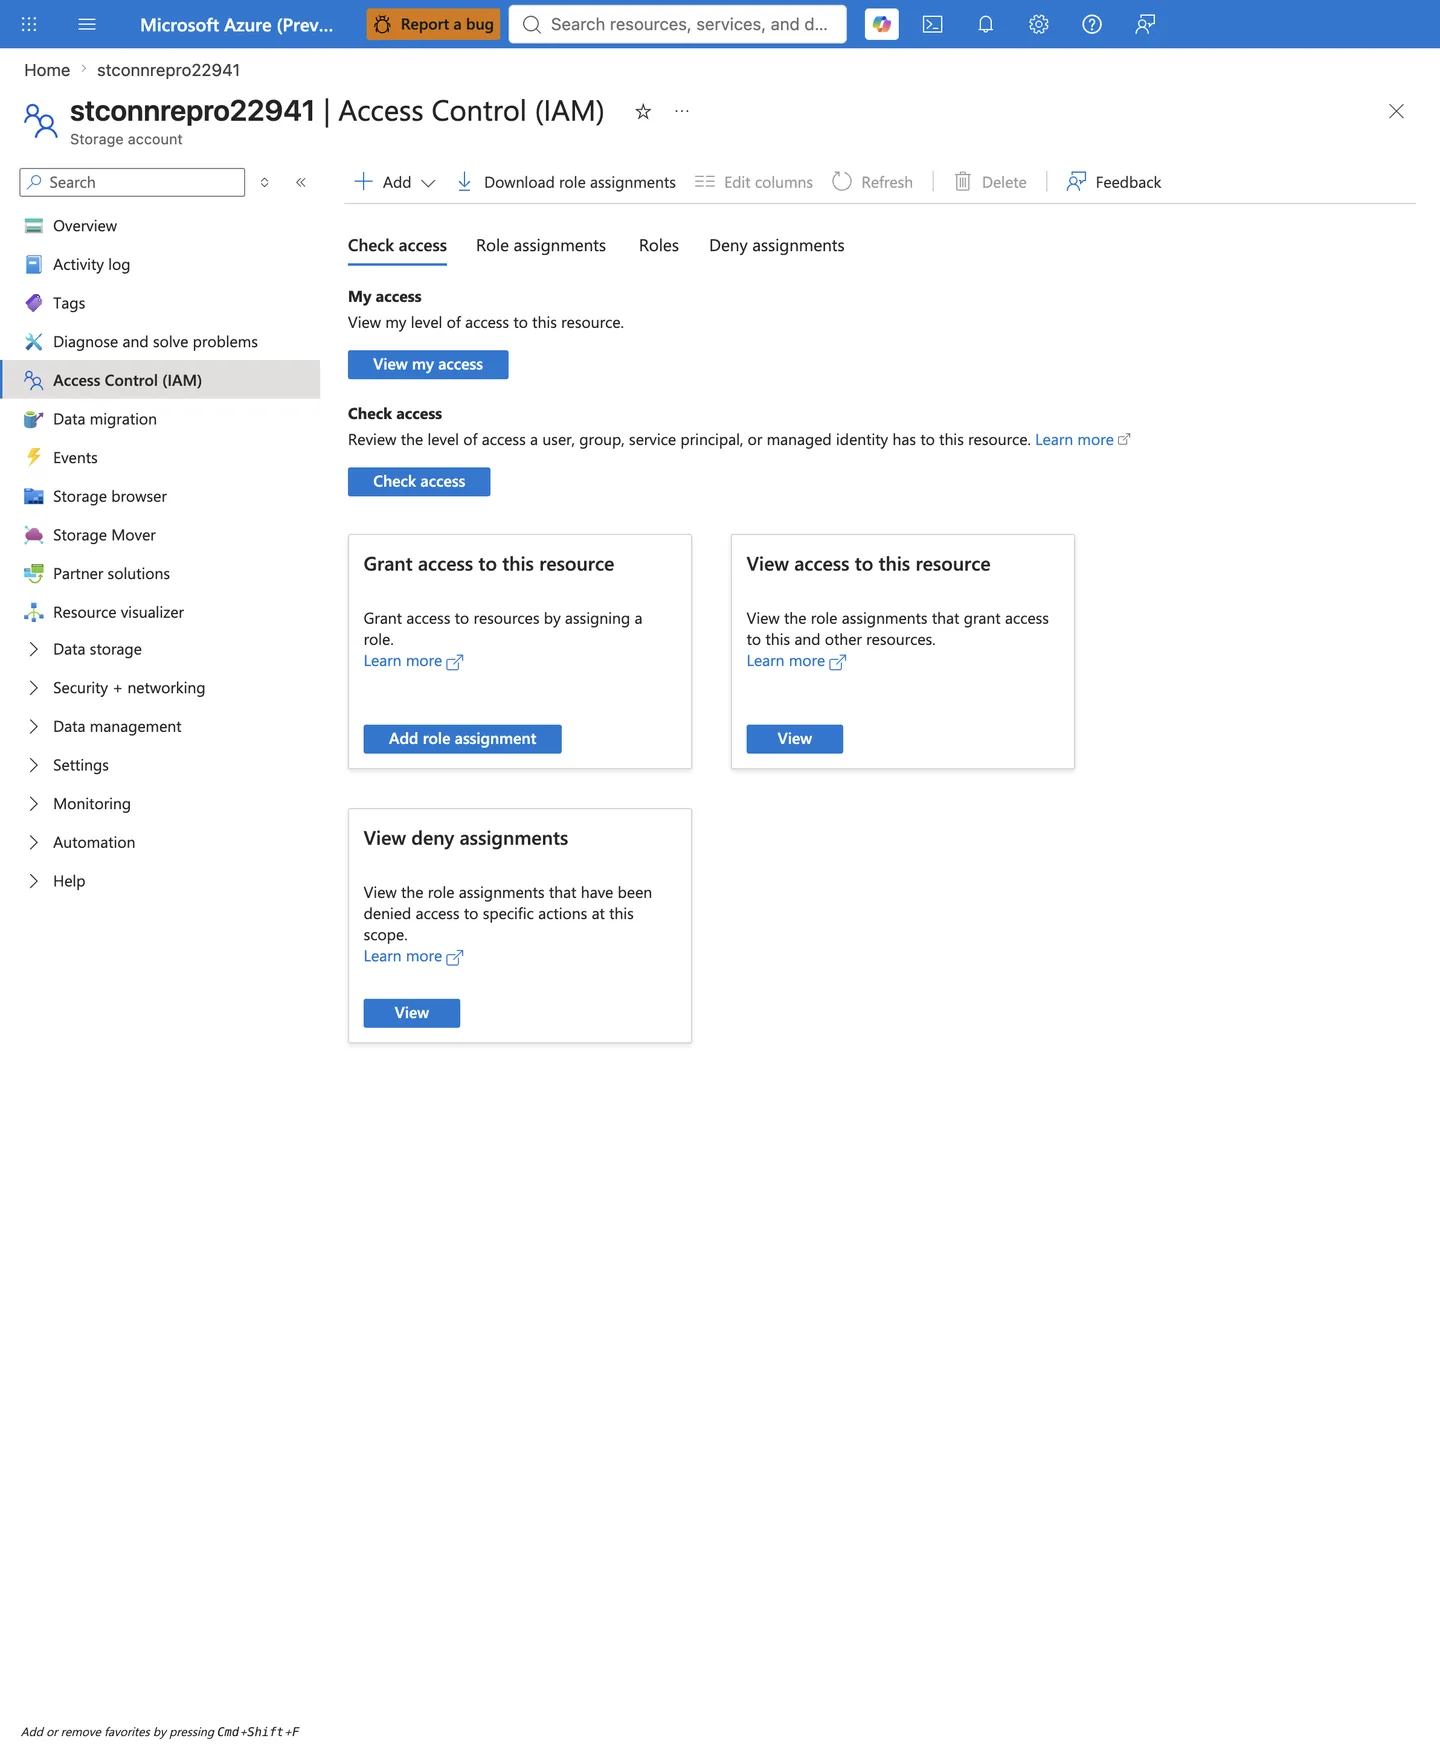Favorite this resource with the star icon
Screen dimensions: 1440x1744
[x=643, y=111]
